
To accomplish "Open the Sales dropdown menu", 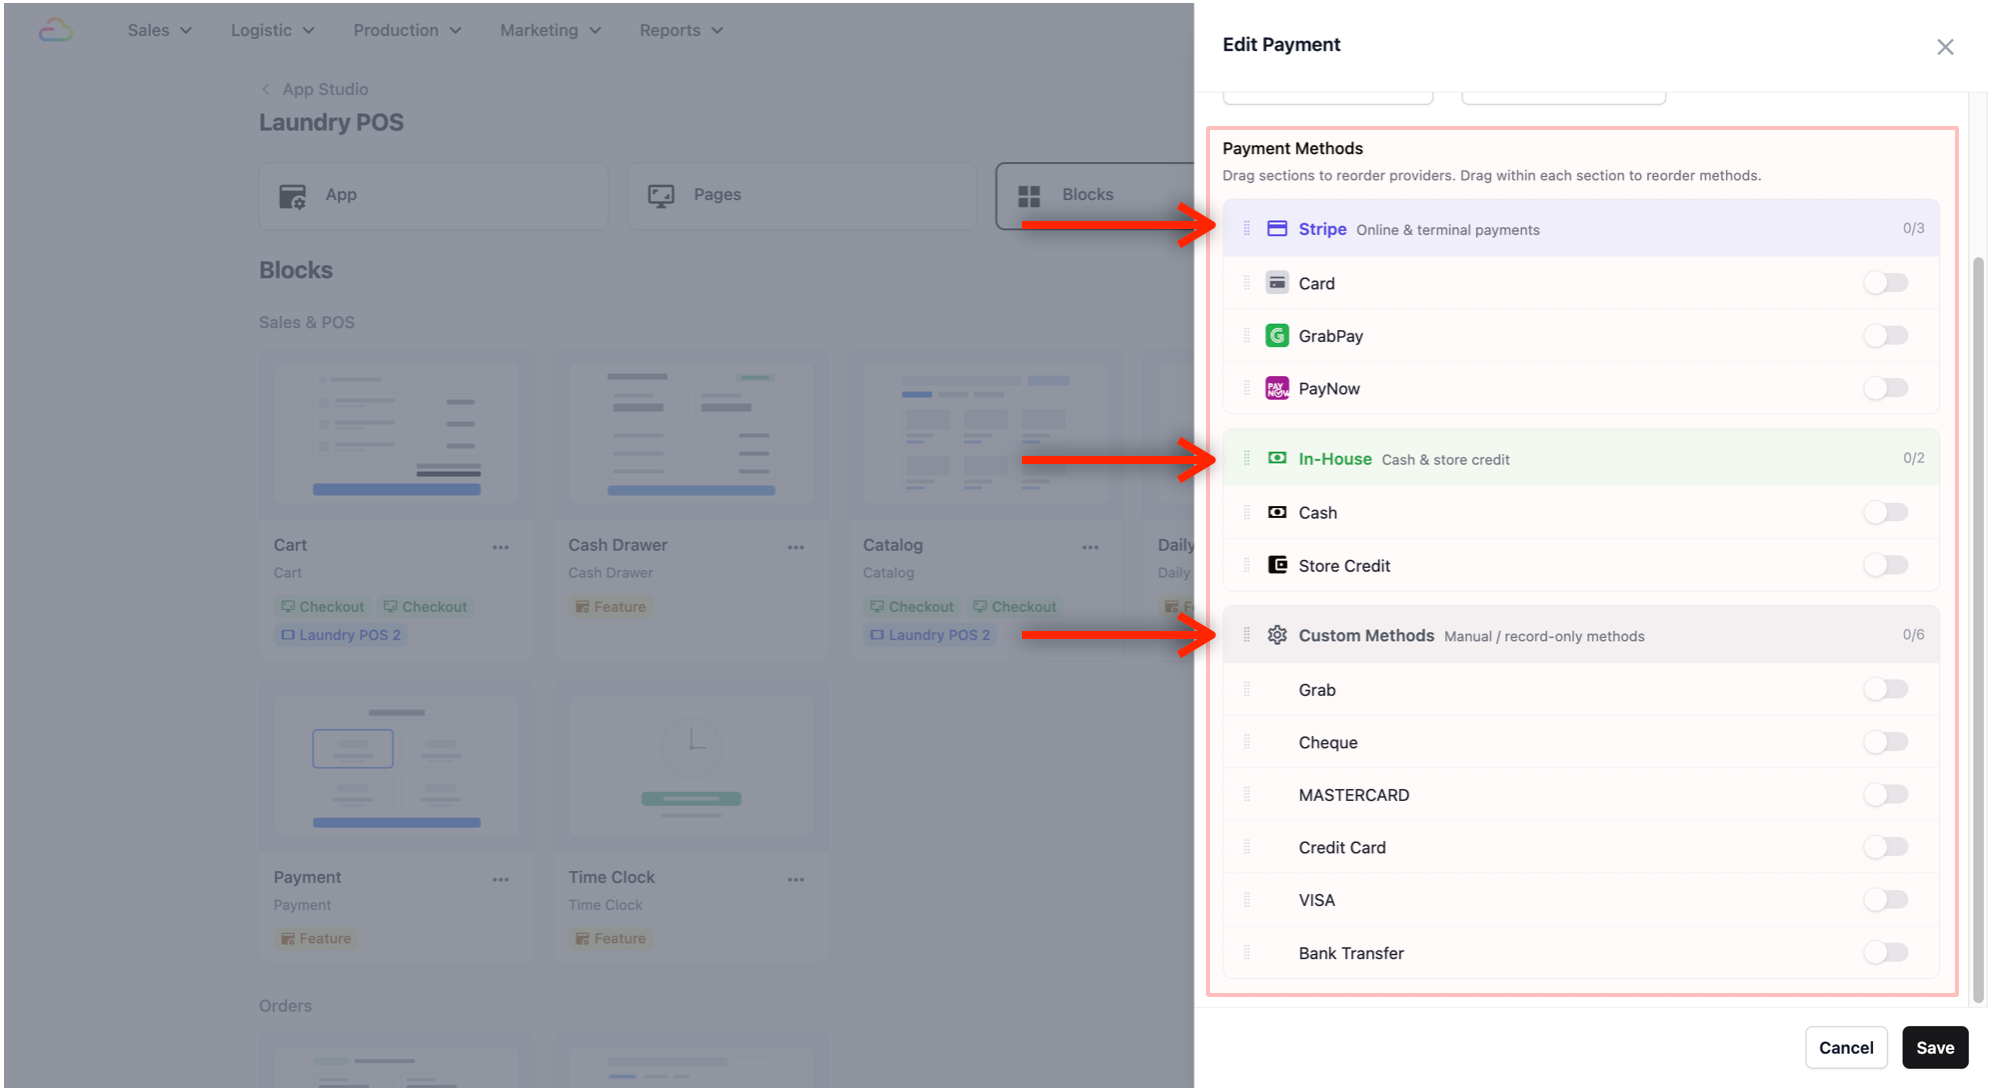I will pyautogui.click(x=159, y=30).
